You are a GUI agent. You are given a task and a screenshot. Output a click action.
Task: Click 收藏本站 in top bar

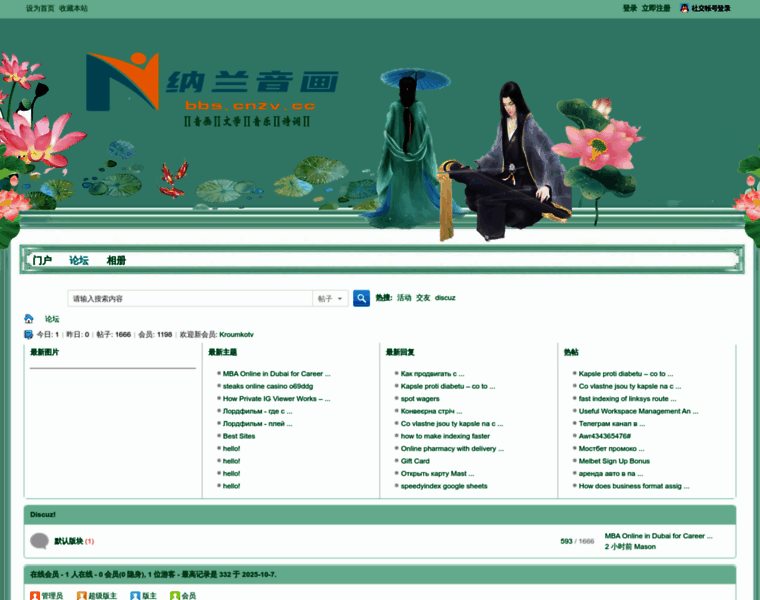[74, 8]
